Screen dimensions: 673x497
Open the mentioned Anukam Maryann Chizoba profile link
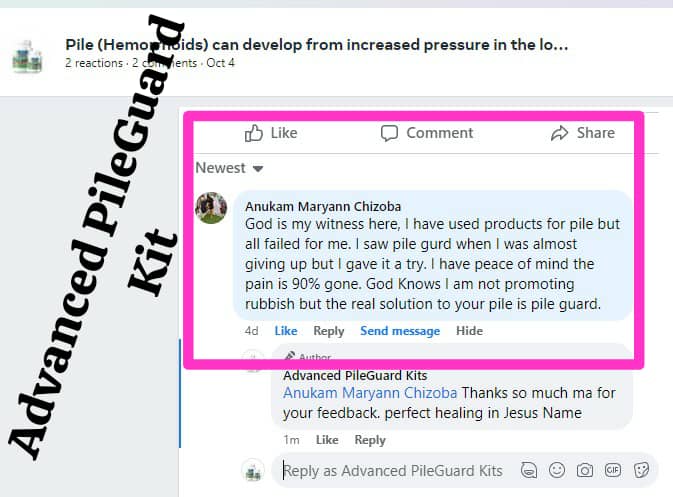pos(370,393)
